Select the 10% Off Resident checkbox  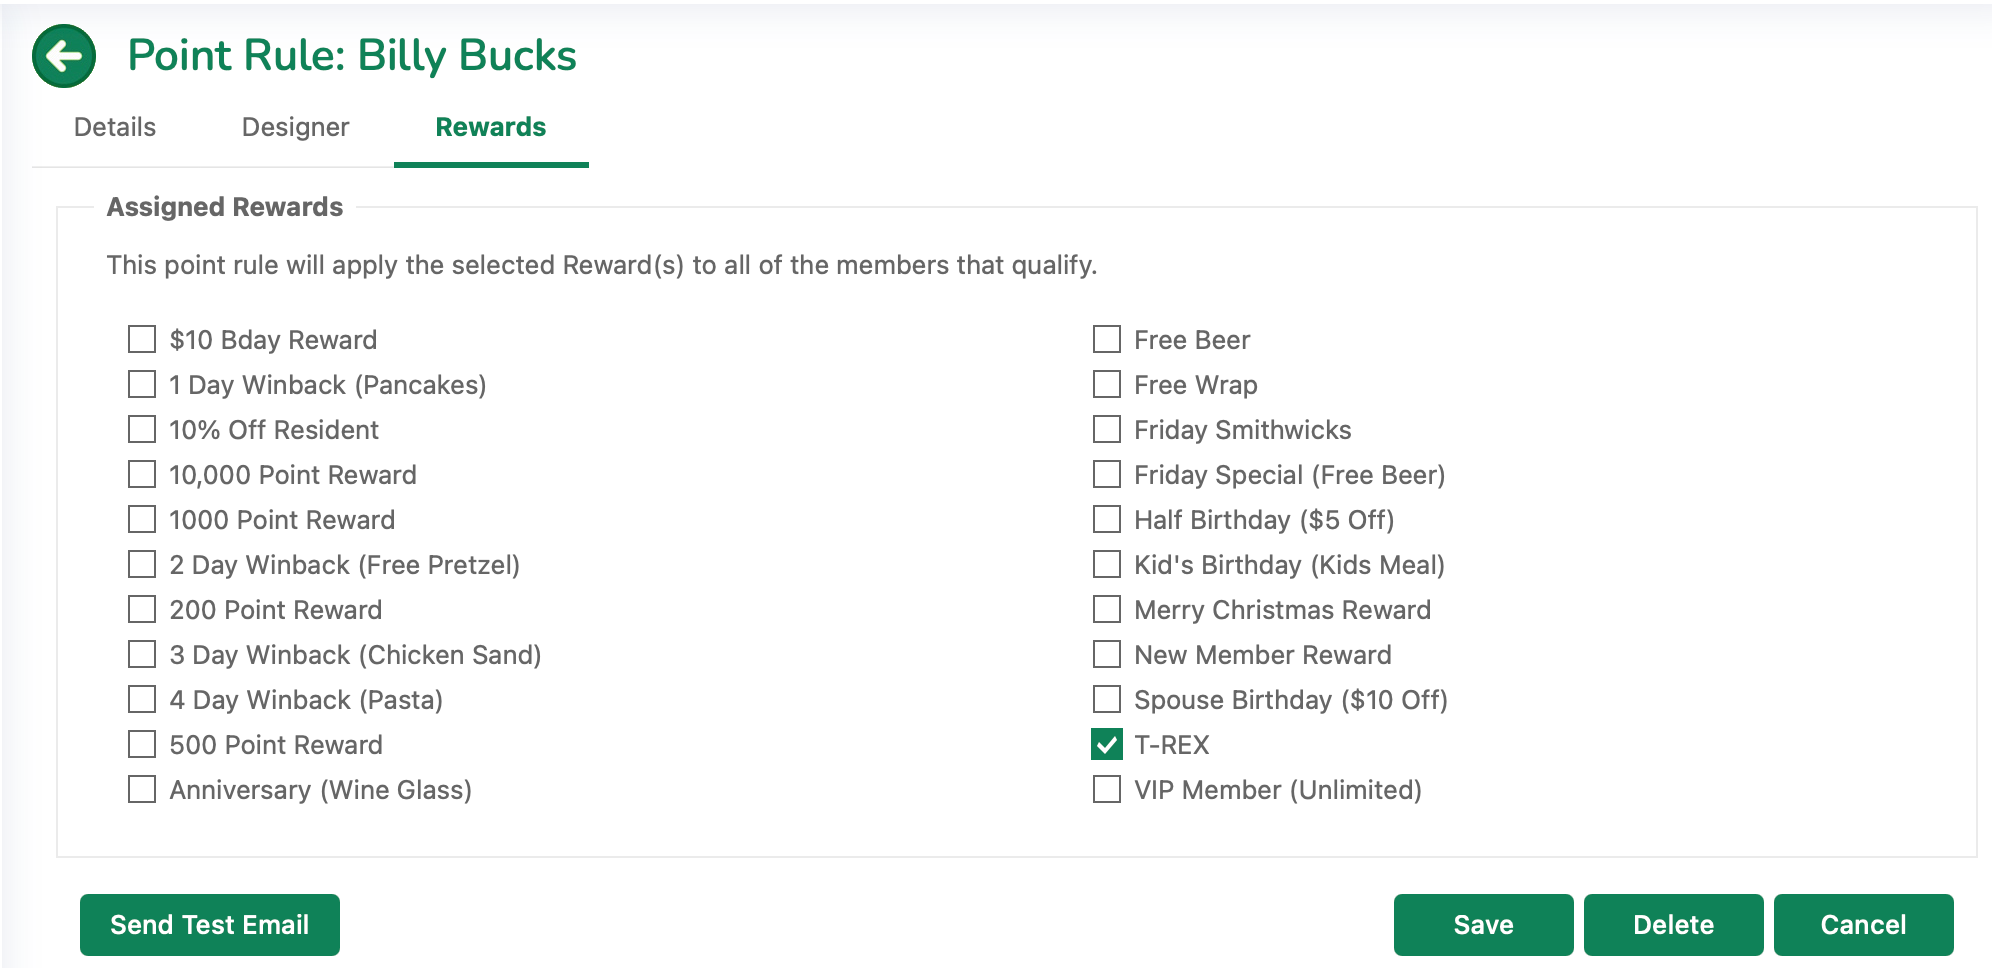[x=142, y=429]
